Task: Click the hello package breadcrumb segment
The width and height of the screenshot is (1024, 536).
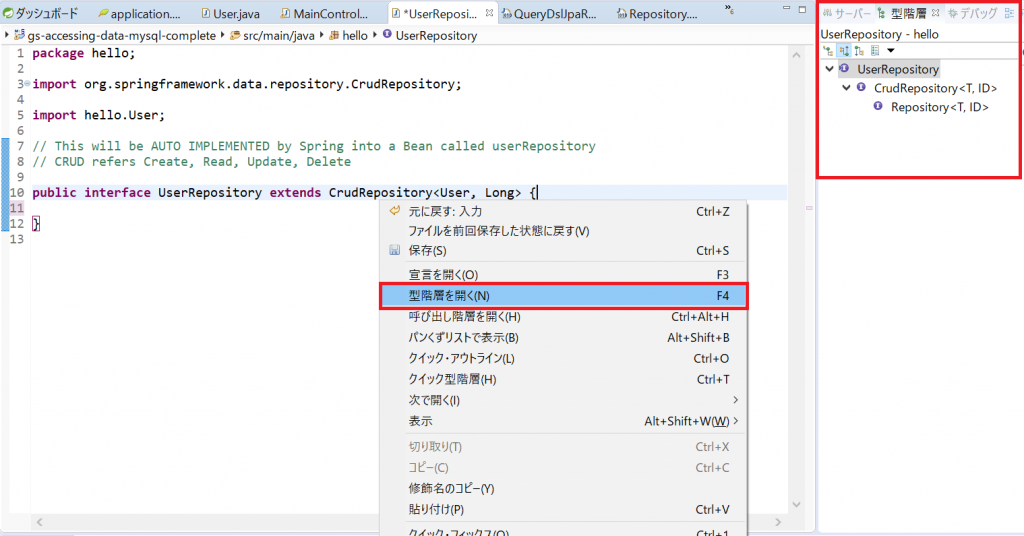Action: (x=355, y=35)
